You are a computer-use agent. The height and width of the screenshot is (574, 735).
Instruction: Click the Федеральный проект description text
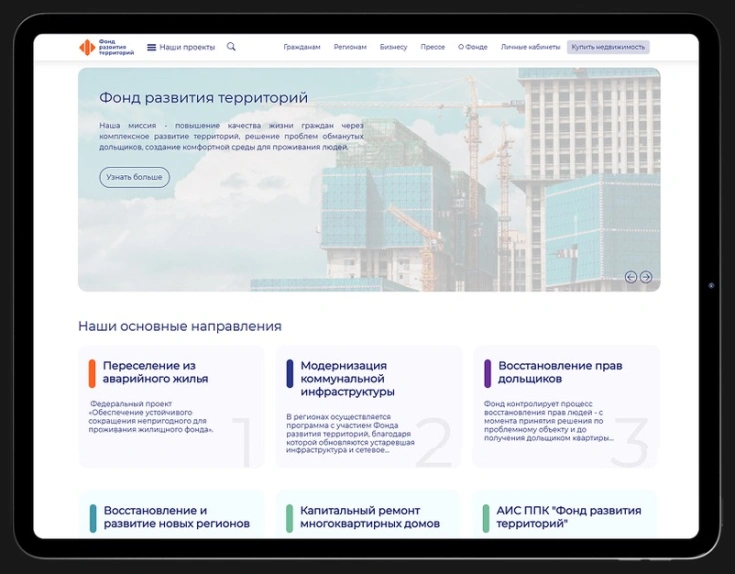click(x=151, y=417)
